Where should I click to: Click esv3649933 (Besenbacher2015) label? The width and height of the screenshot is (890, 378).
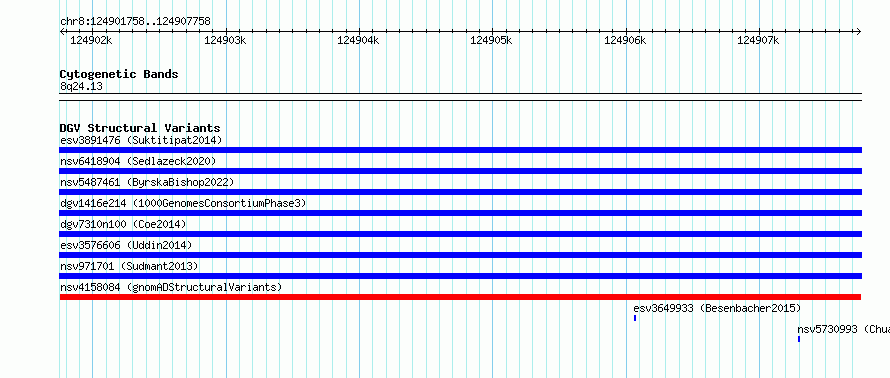[717, 308]
